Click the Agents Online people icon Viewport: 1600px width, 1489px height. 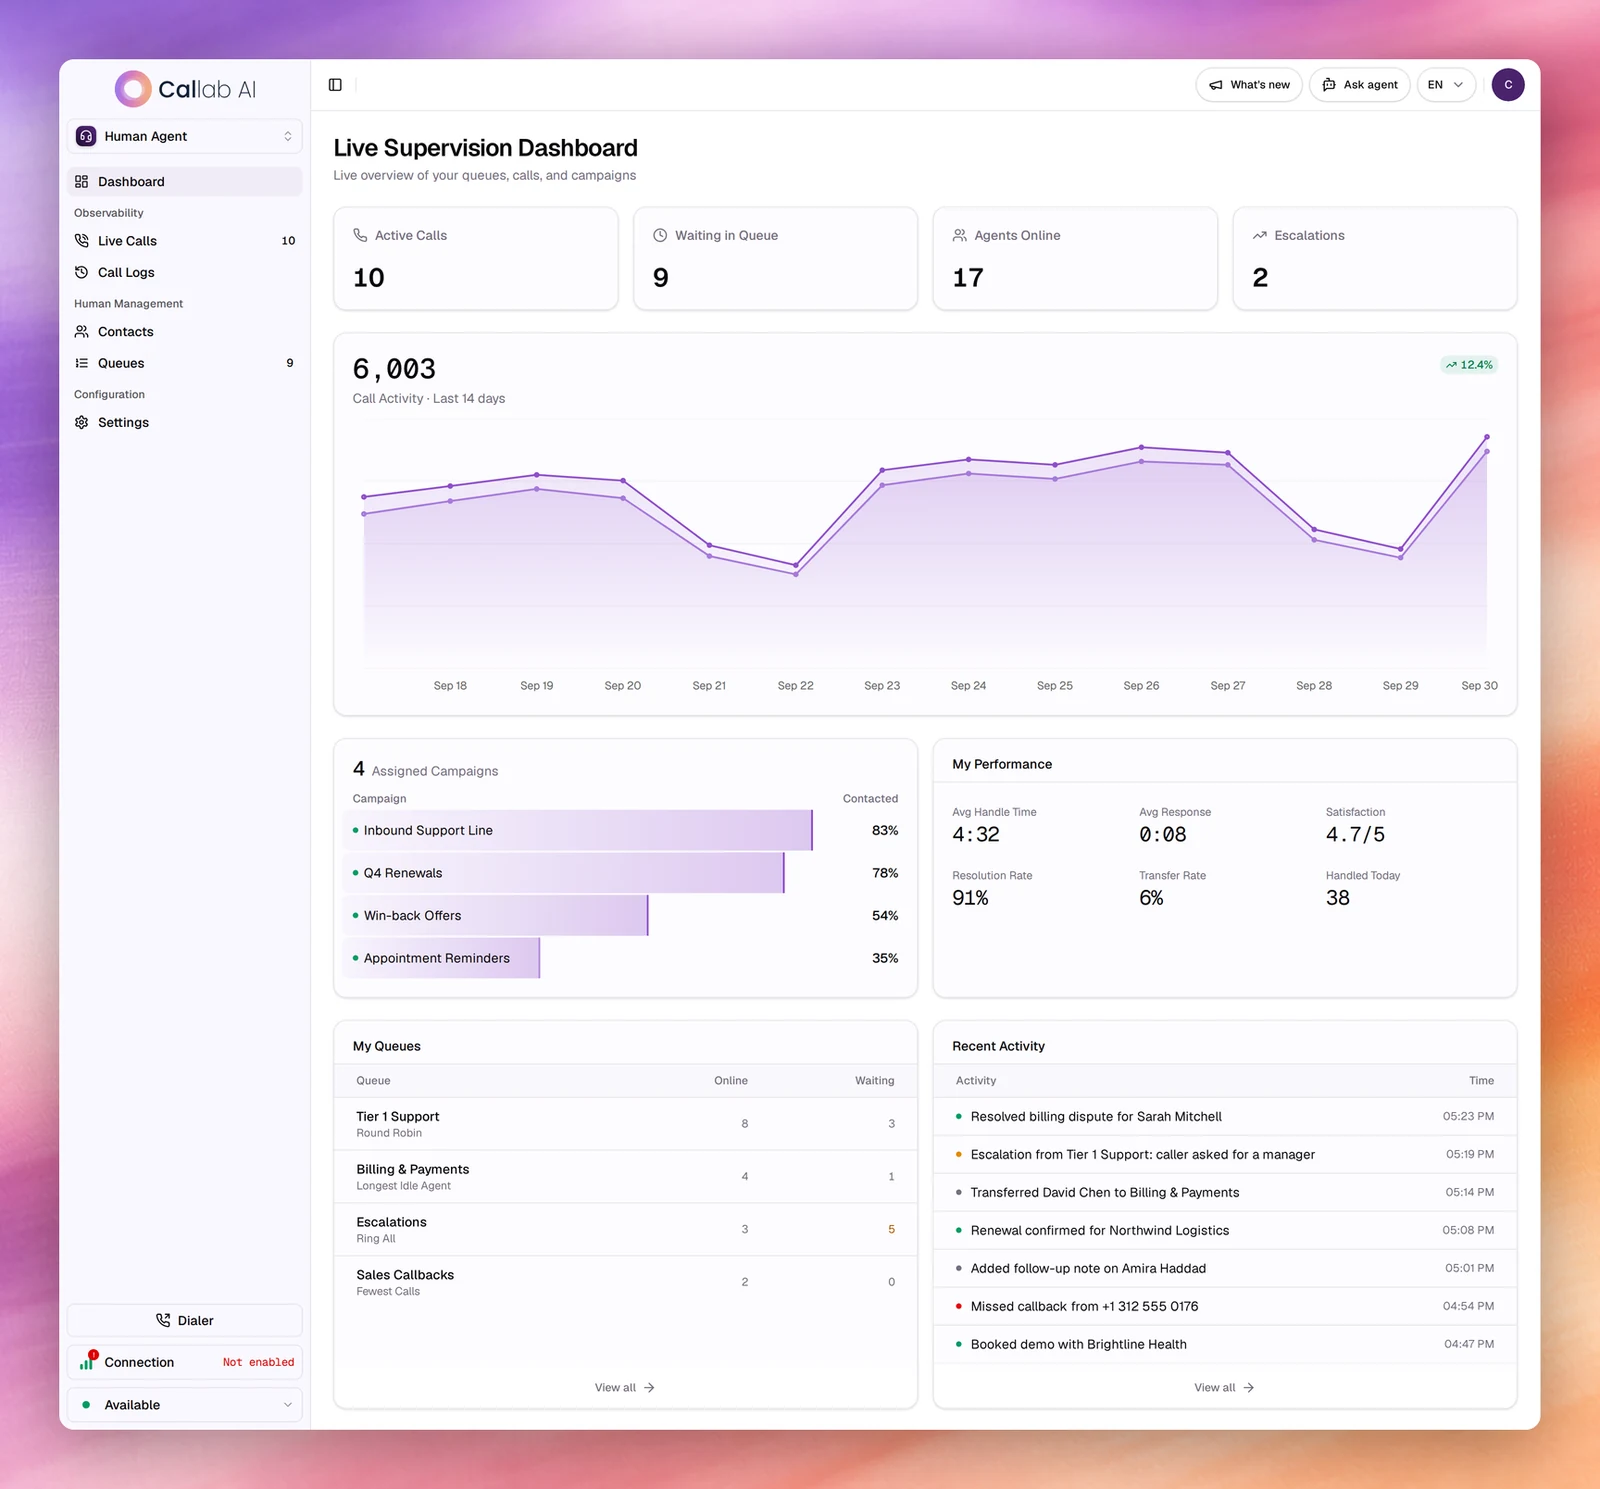[960, 235]
